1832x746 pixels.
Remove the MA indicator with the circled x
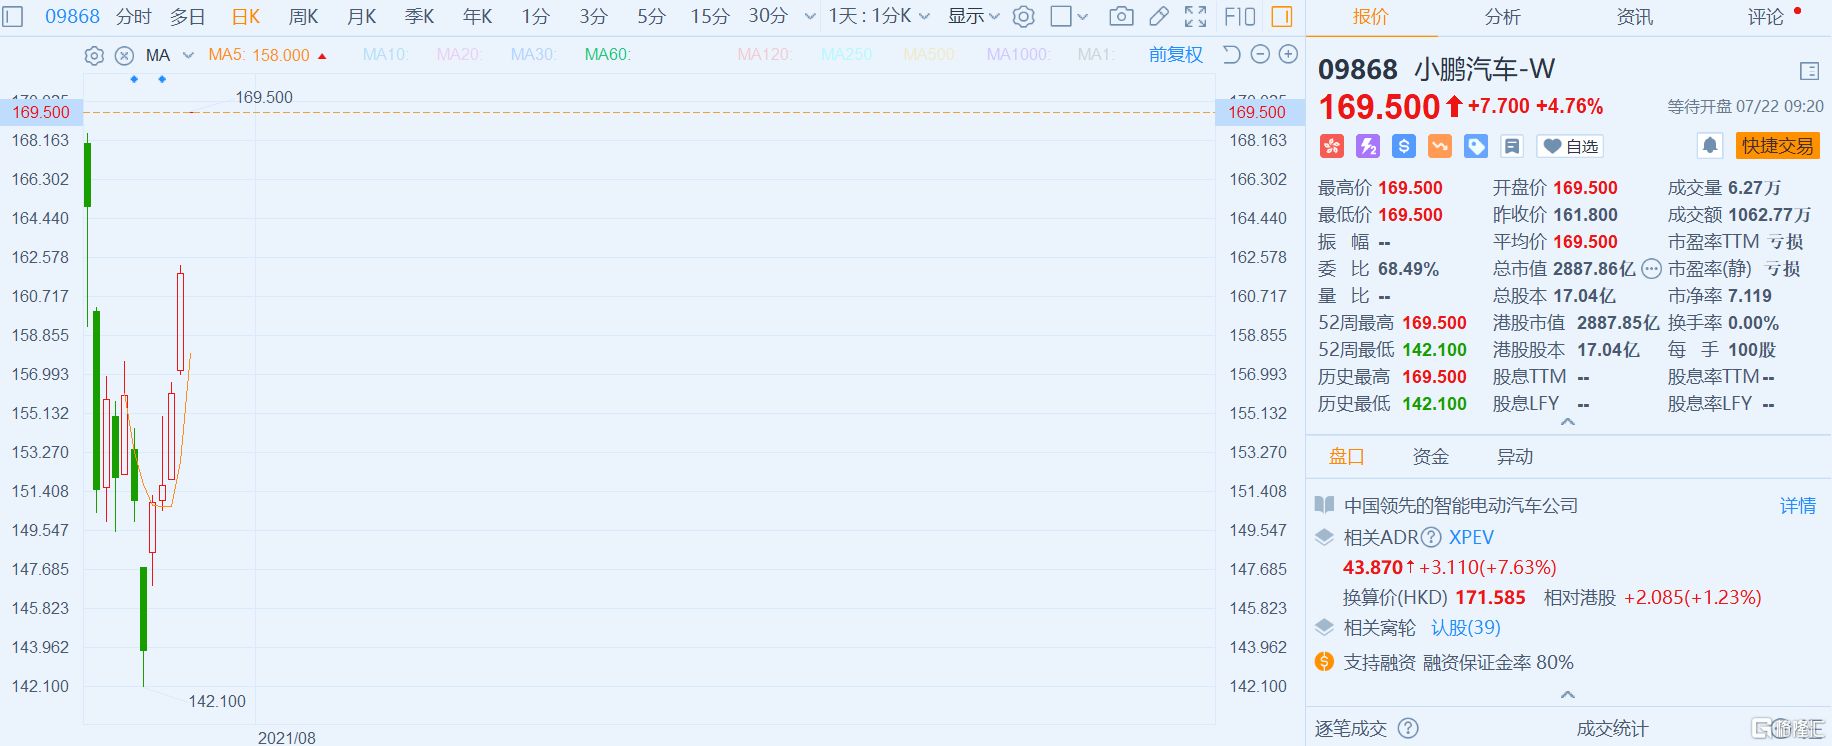(x=124, y=56)
